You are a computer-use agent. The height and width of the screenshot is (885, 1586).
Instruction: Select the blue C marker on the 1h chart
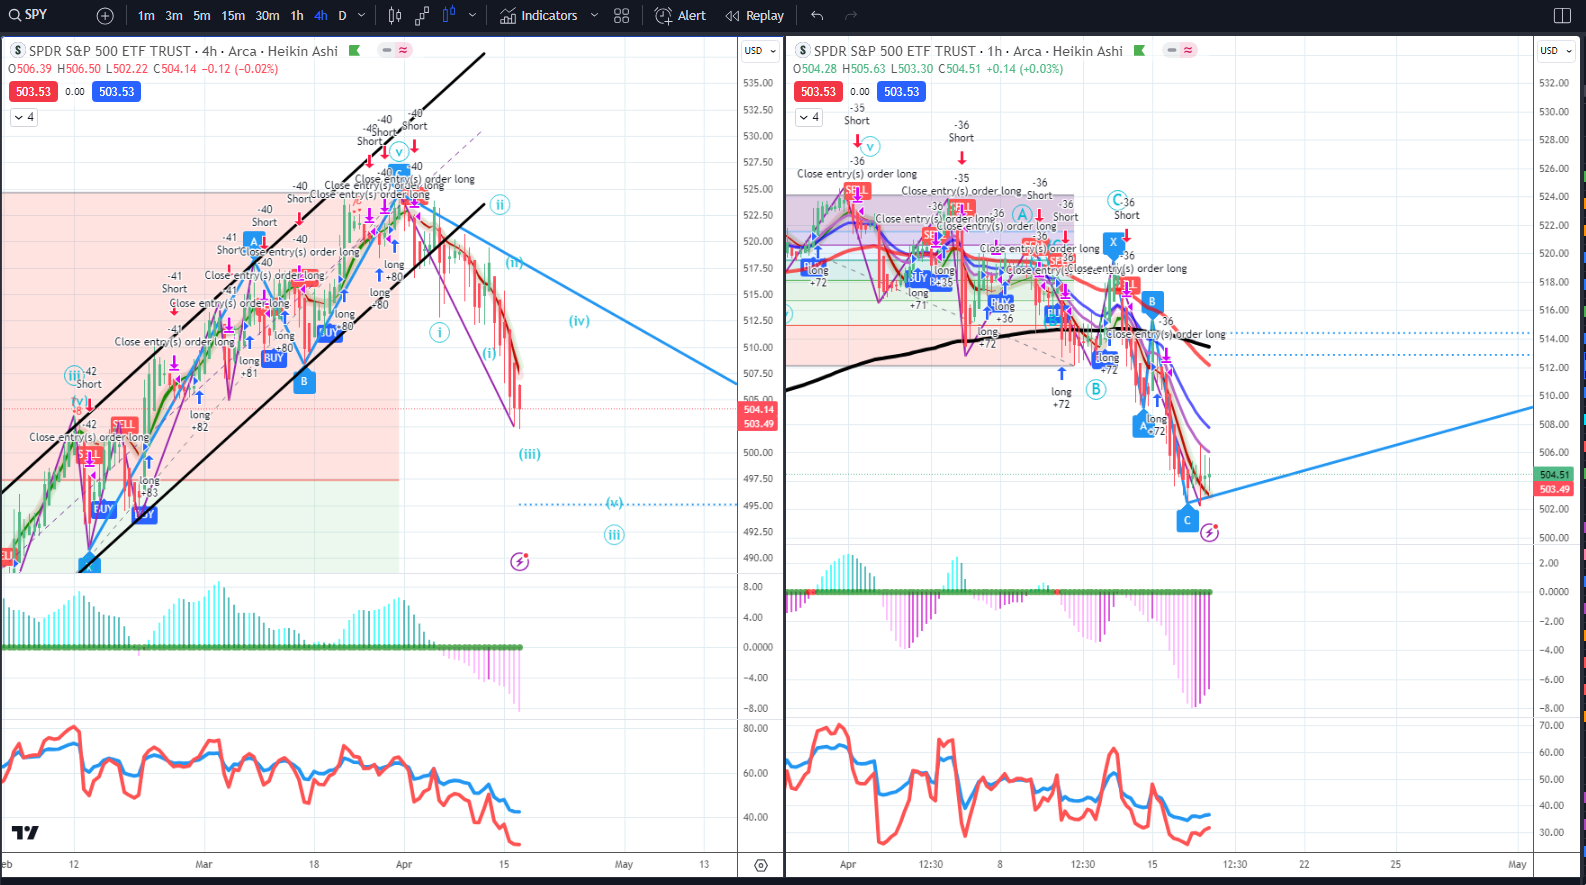tap(1187, 520)
